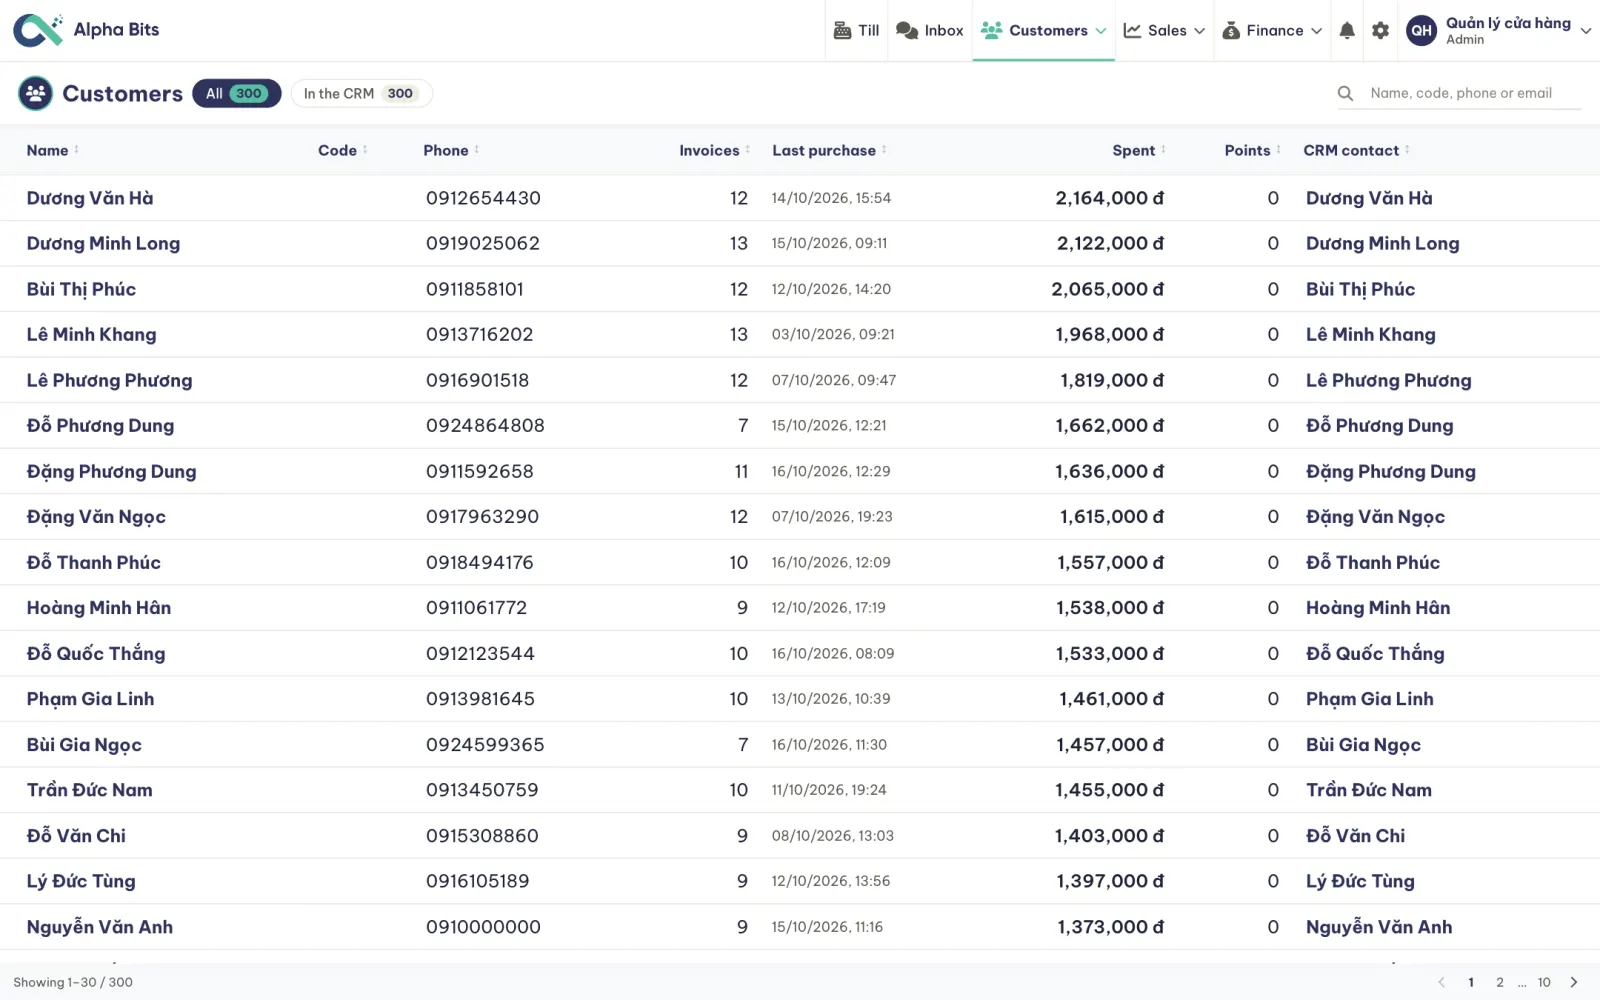
Task: Click the notifications bell icon
Action: (x=1347, y=31)
